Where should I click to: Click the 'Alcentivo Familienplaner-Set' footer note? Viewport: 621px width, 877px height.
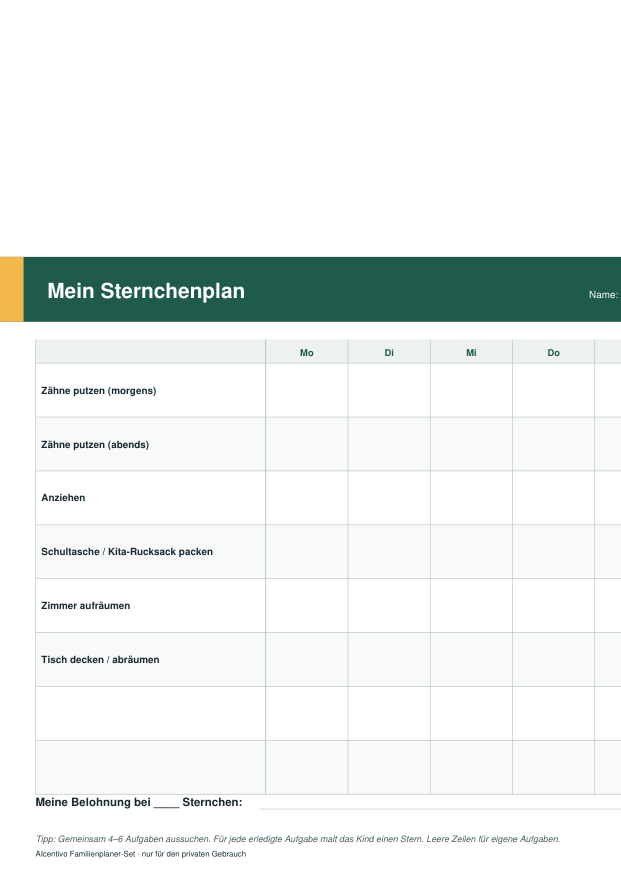click(x=140, y=854)
